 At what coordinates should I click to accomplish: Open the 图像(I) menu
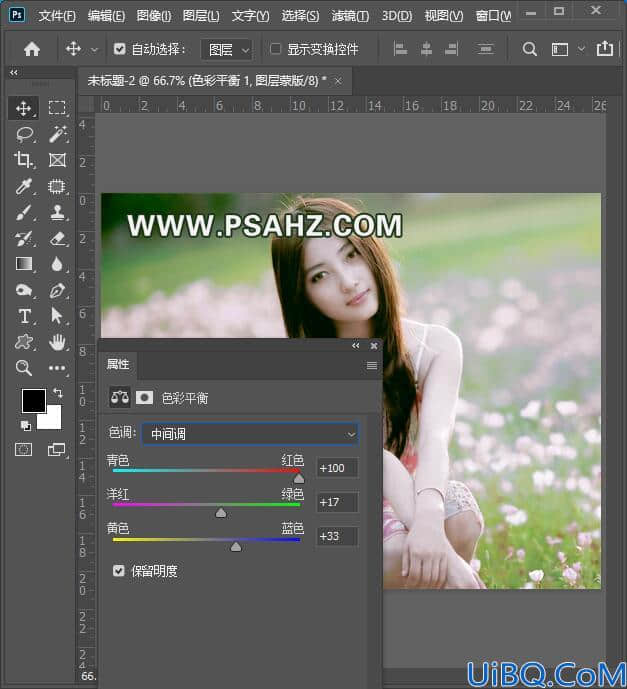pyautogui.click(x=154, y=16)
